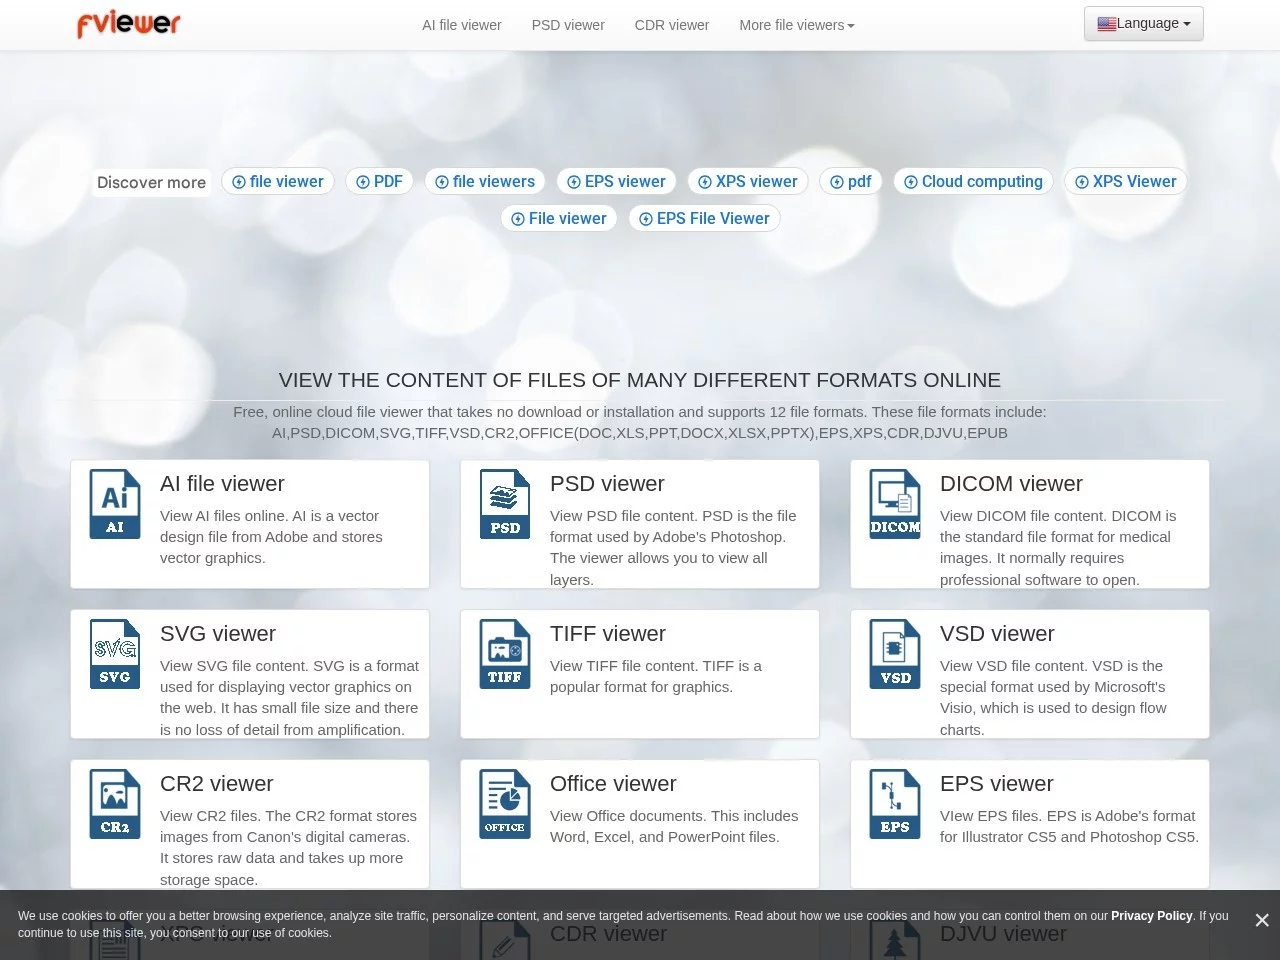Open CDR viewer from navigation bar

(x=672, y=25)
